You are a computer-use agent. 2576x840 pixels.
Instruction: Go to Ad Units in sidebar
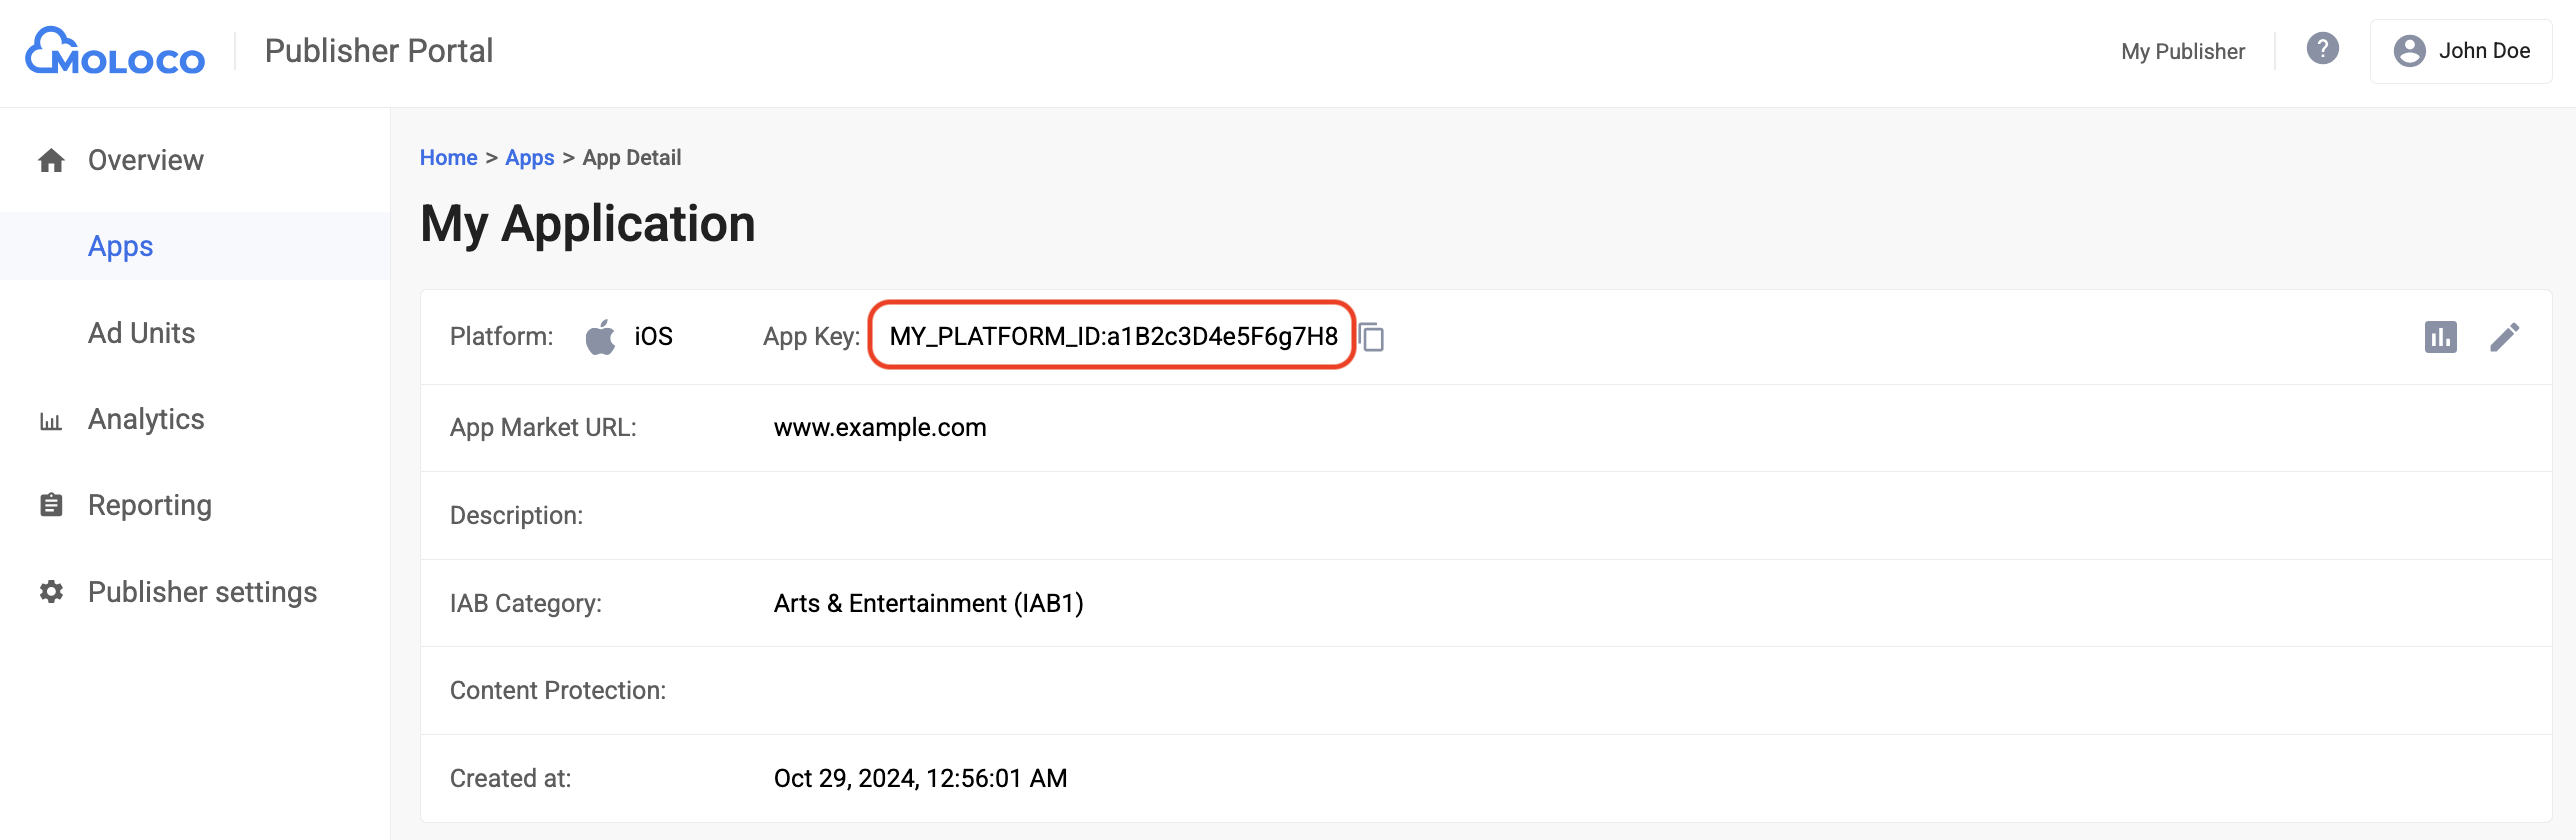pyautogui.click(x=141, y=333)
